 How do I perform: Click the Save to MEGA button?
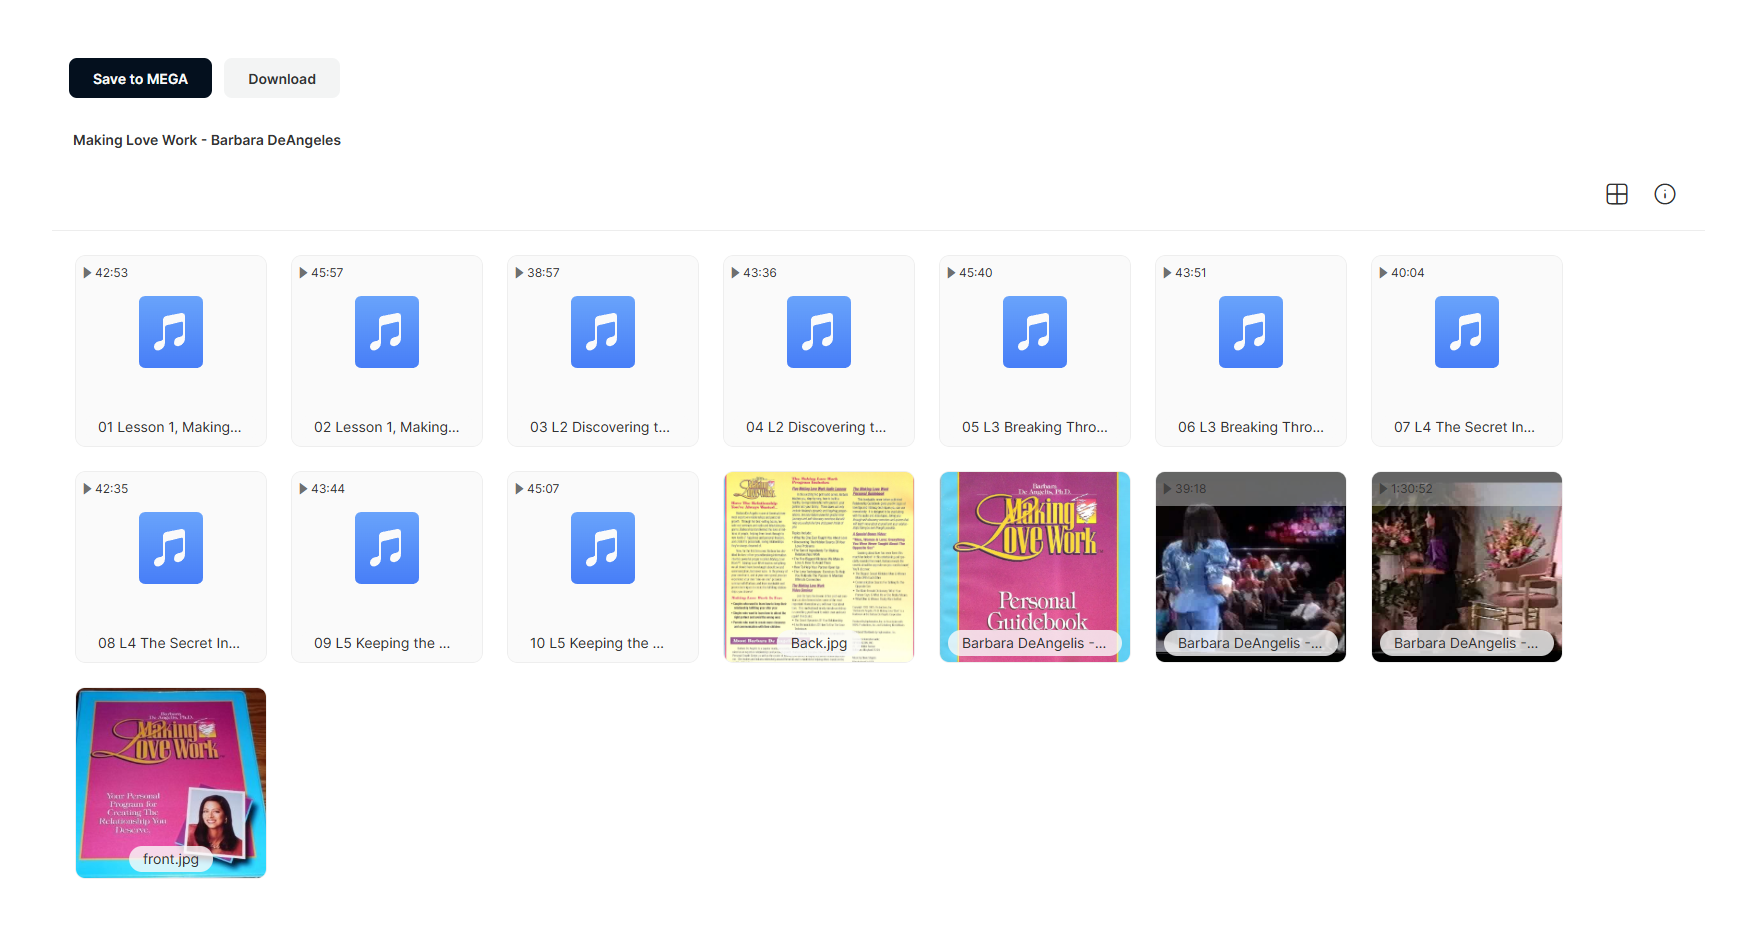pyautogui.click(x=140, y=78)
